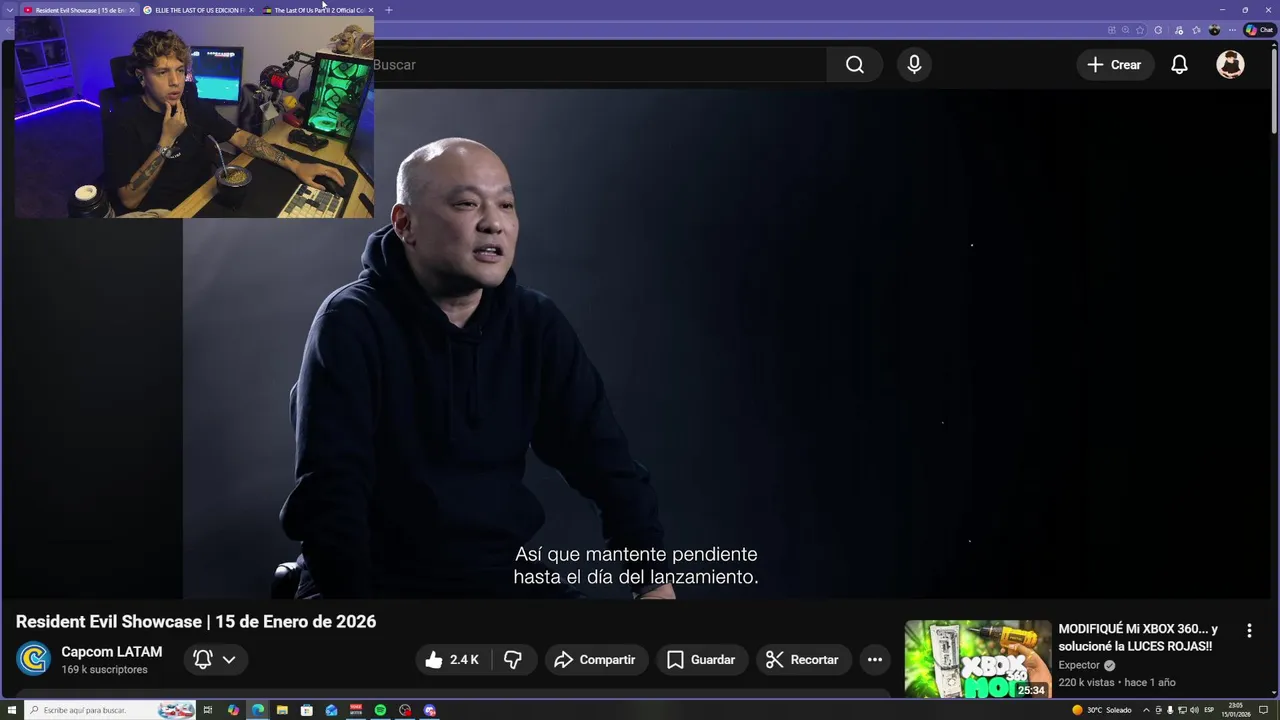This screenshot has width=1280, height=720.
Task: Click the system tray microphone icon
Action: click(1170, 710)
